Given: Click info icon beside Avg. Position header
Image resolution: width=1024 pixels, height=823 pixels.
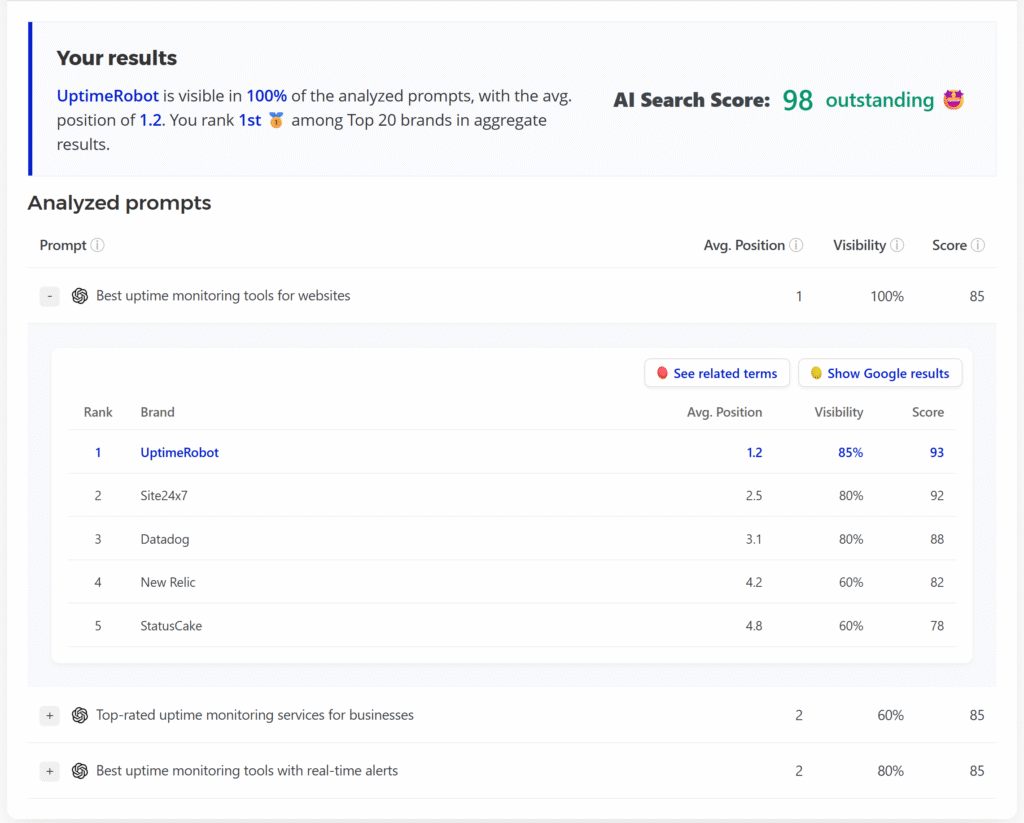Looking at the screenshot, I should click(796, 246).
